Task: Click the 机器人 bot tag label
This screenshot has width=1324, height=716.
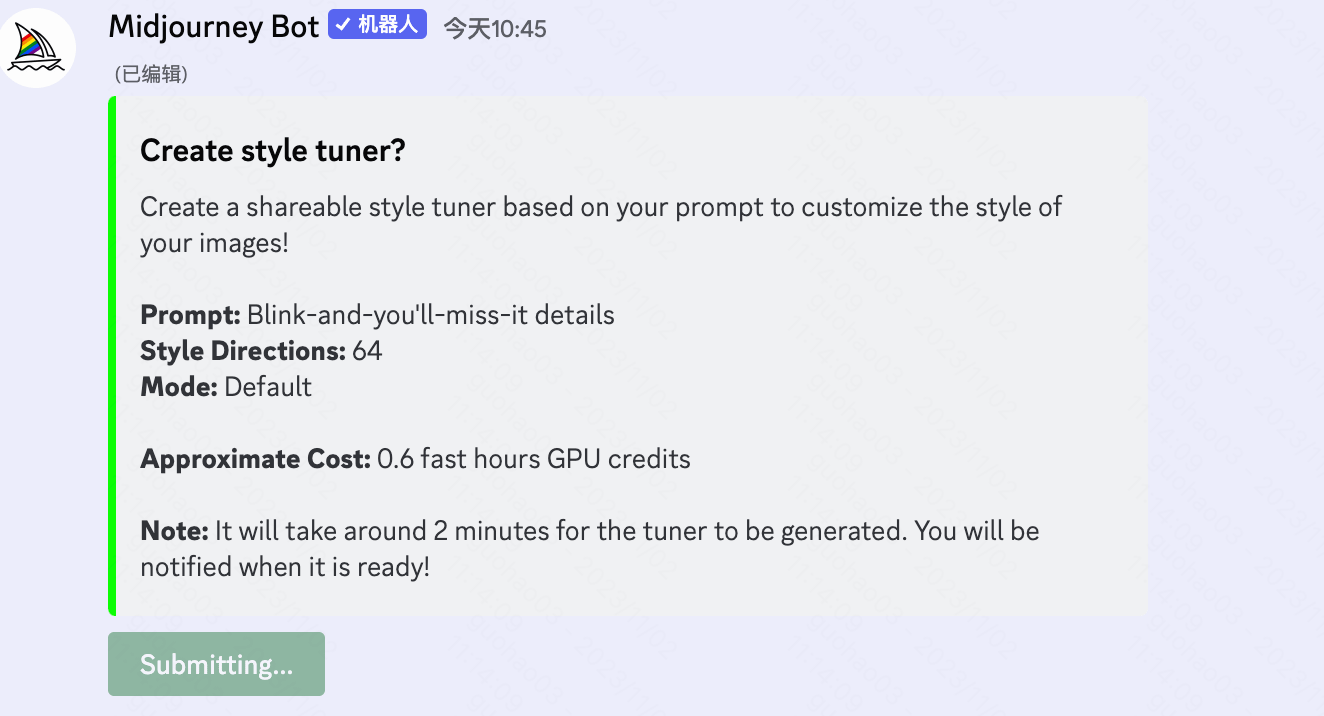Action: 387,25
